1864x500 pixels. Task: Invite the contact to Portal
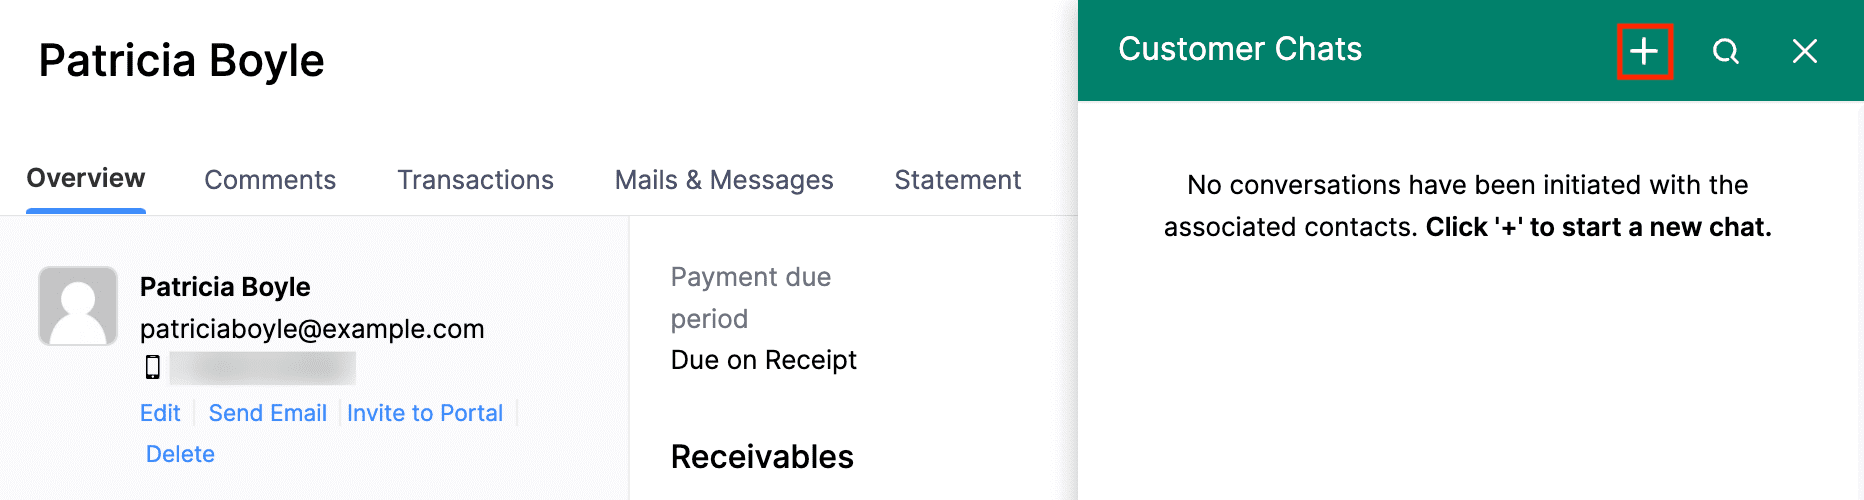tap(425, 413)
